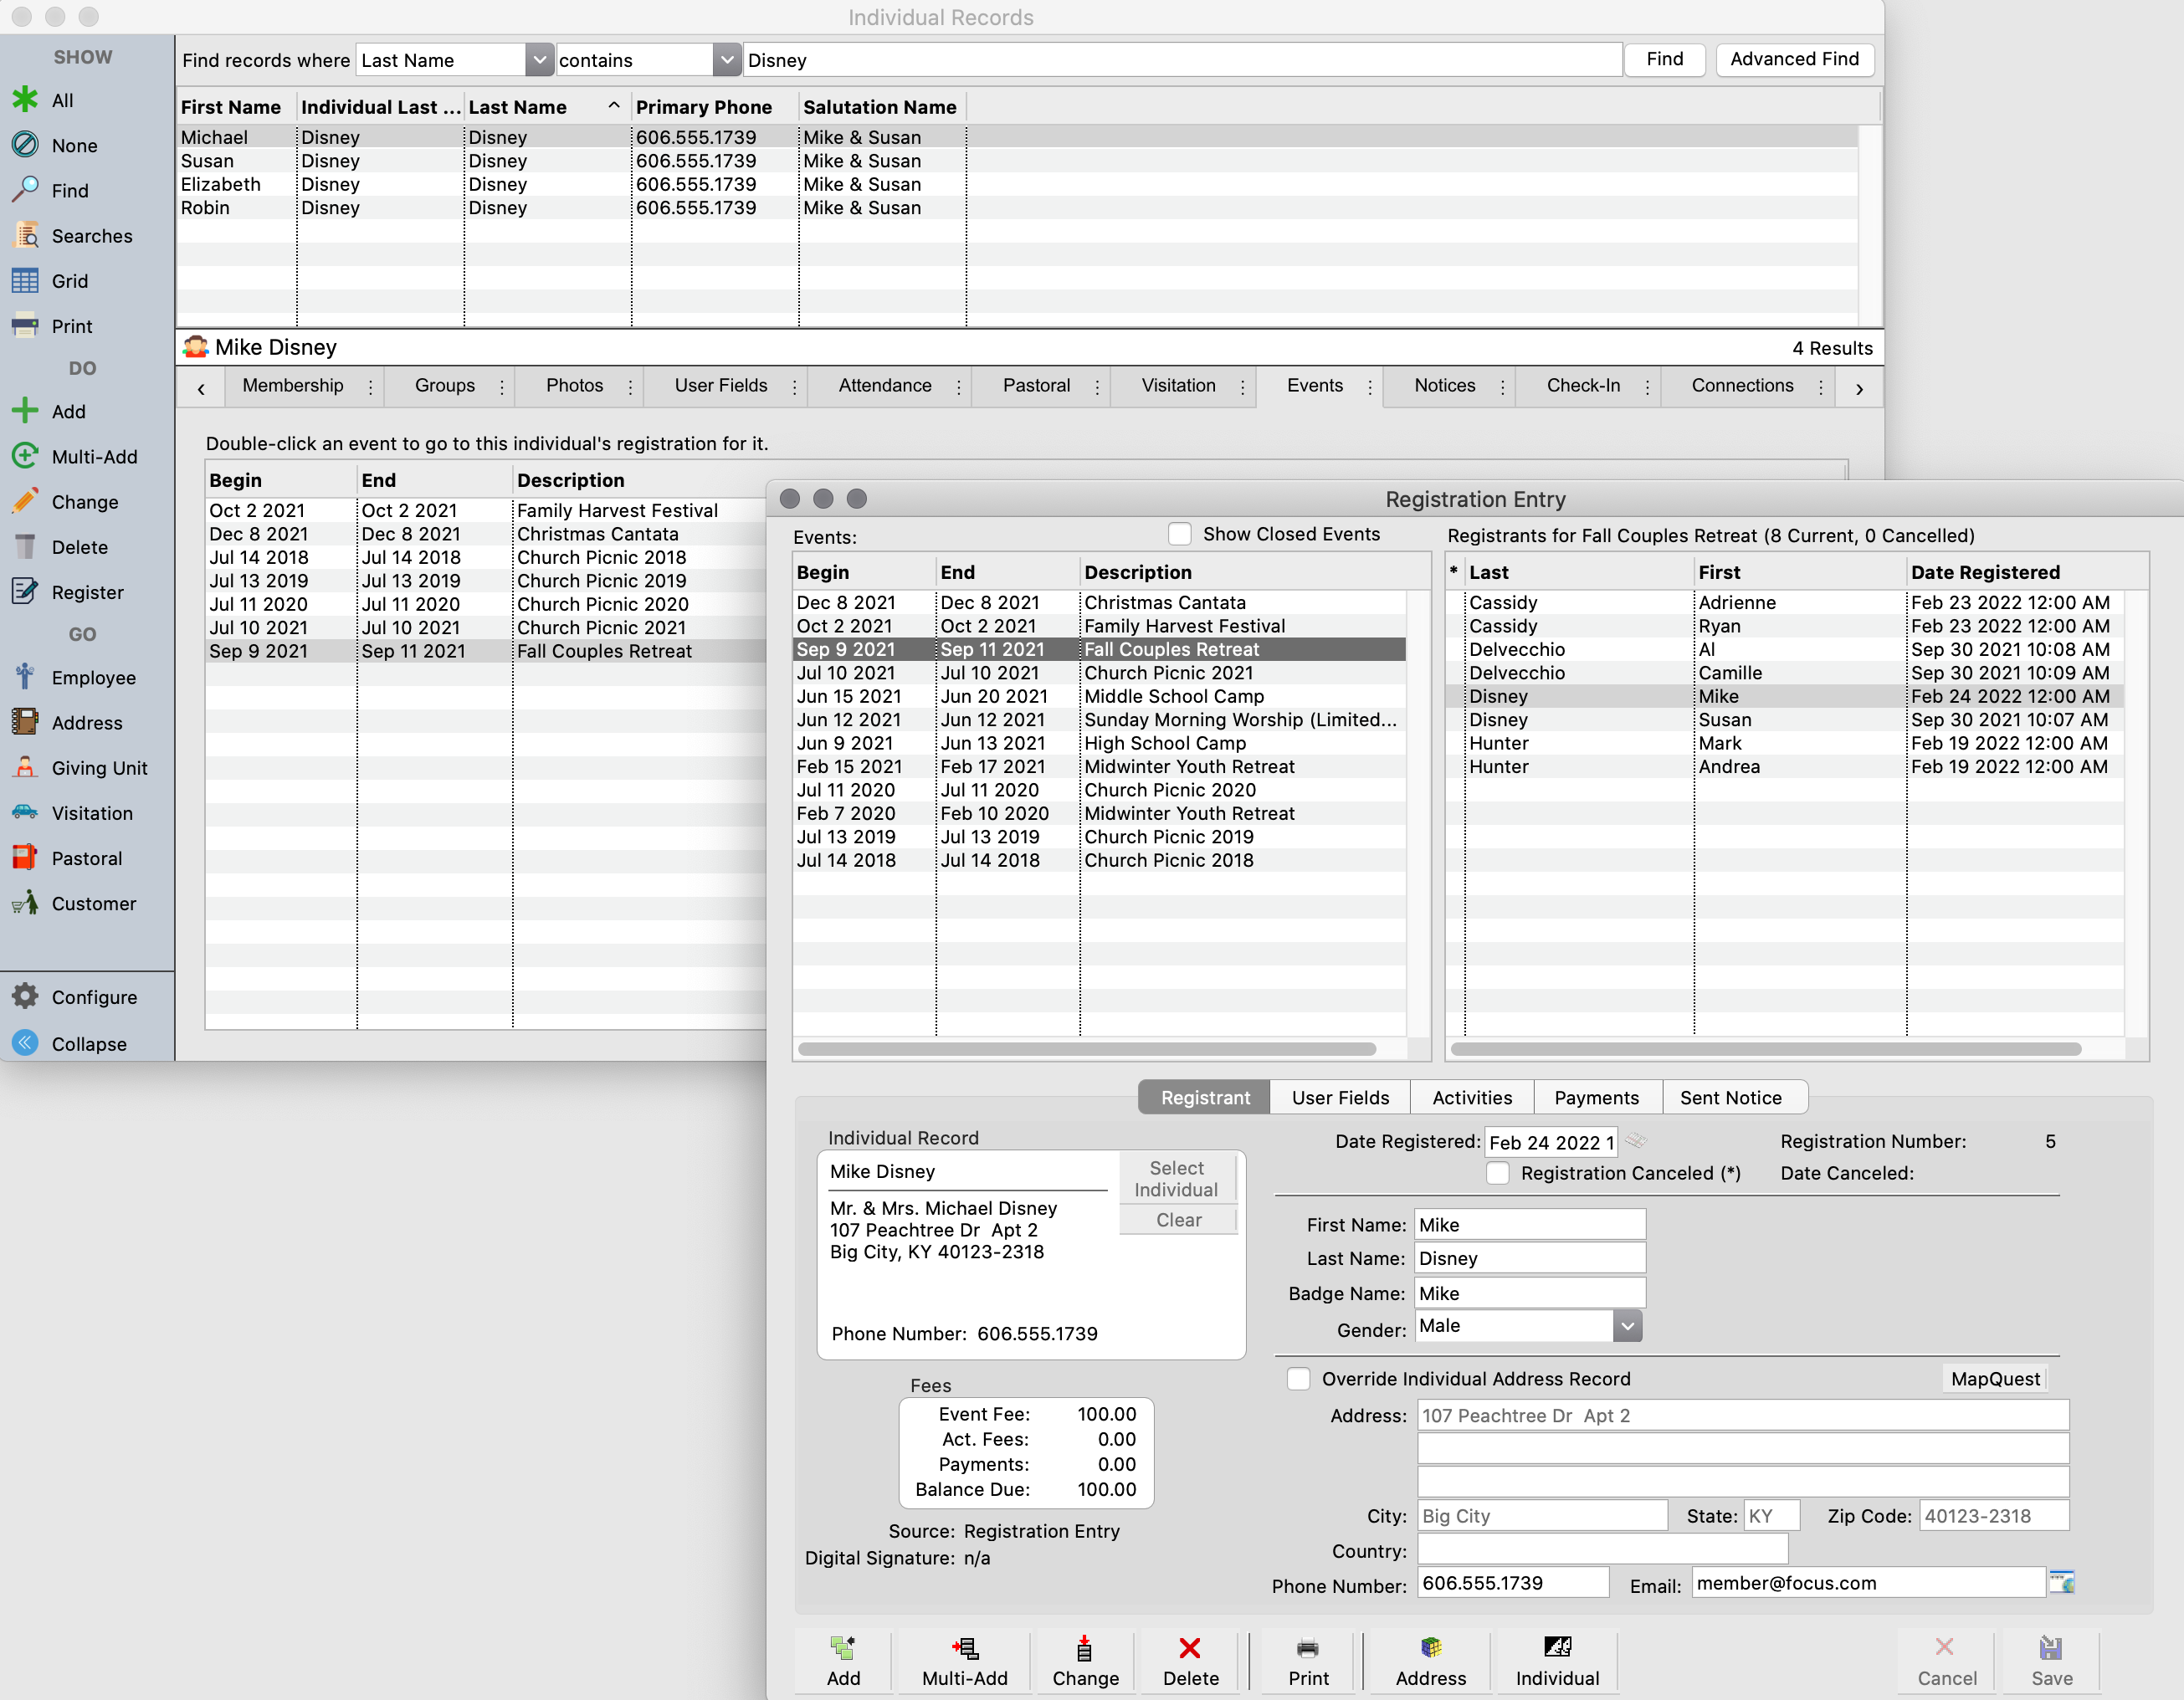2184x1700 pixels.
Task: Click the Searches sidebar icon
Action: pos(25,236)
